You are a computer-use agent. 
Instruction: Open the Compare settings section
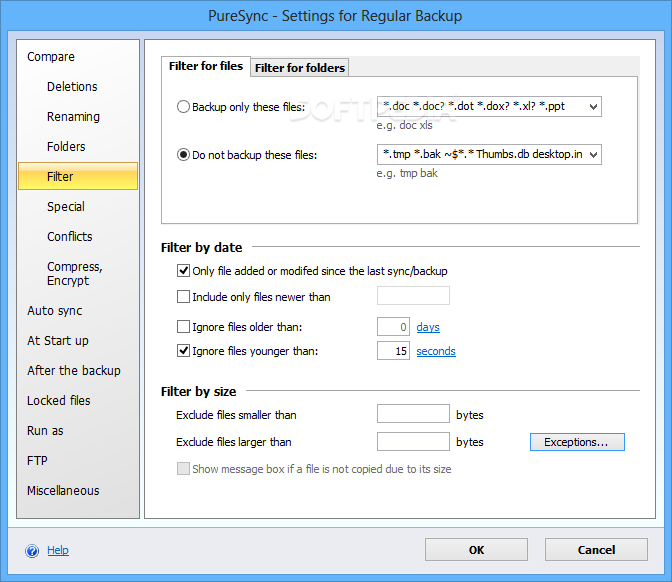[51, 57]
